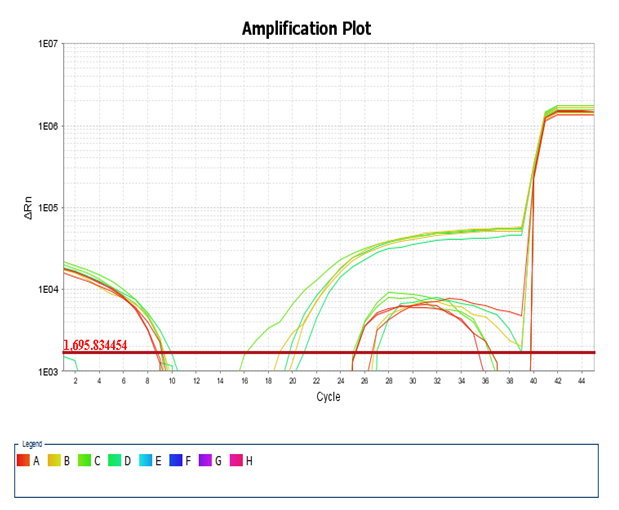Click the cycle 40 x-axis tick
The height and width of the screenshot is (510, 619).
click(x=534, y=381)
